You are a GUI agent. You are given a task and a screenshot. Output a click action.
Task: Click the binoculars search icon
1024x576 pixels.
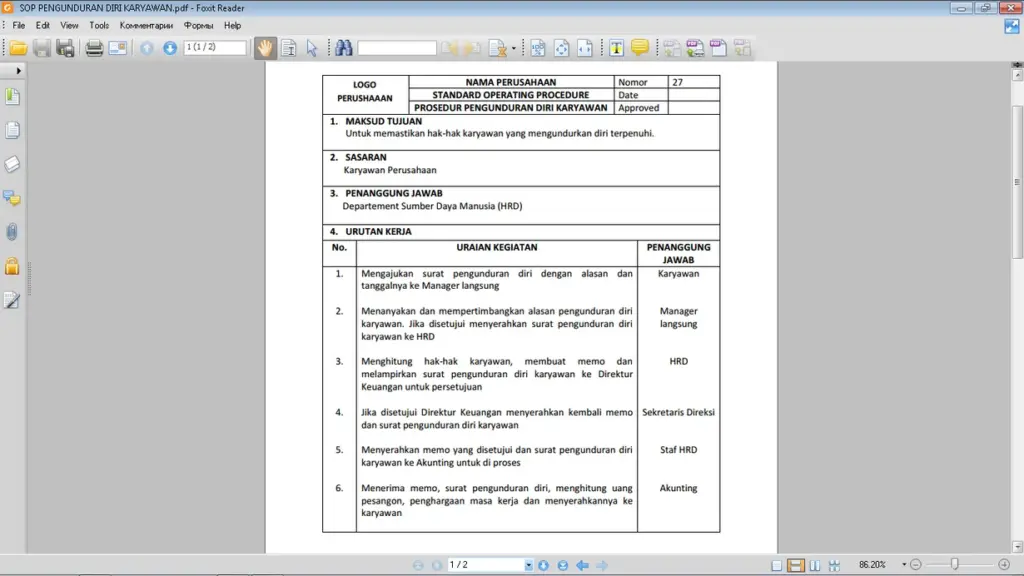coord(344,48)
